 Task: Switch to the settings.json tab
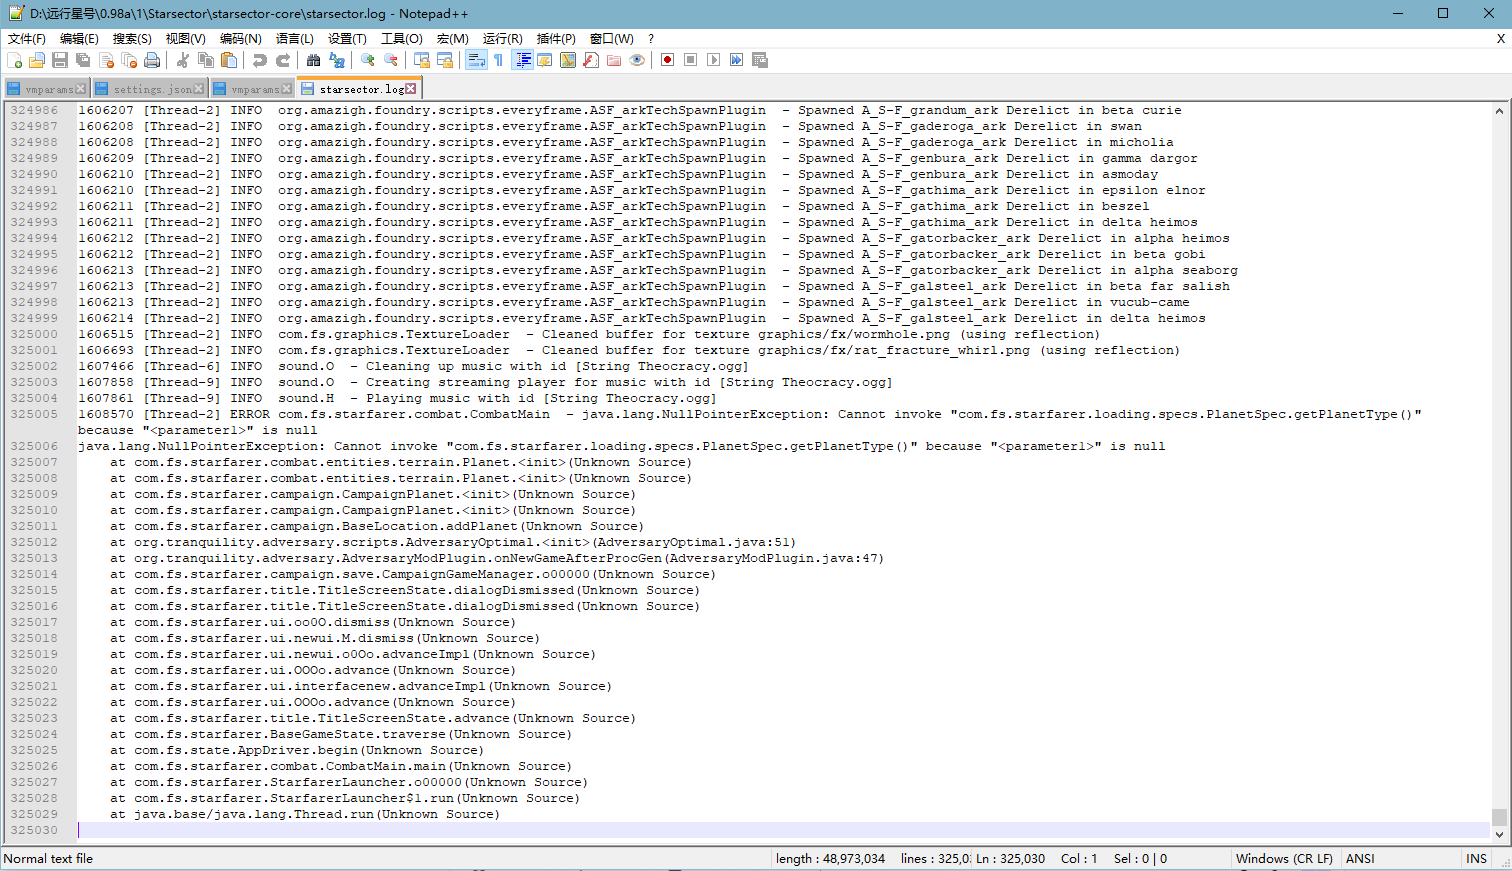pos(151,89)
